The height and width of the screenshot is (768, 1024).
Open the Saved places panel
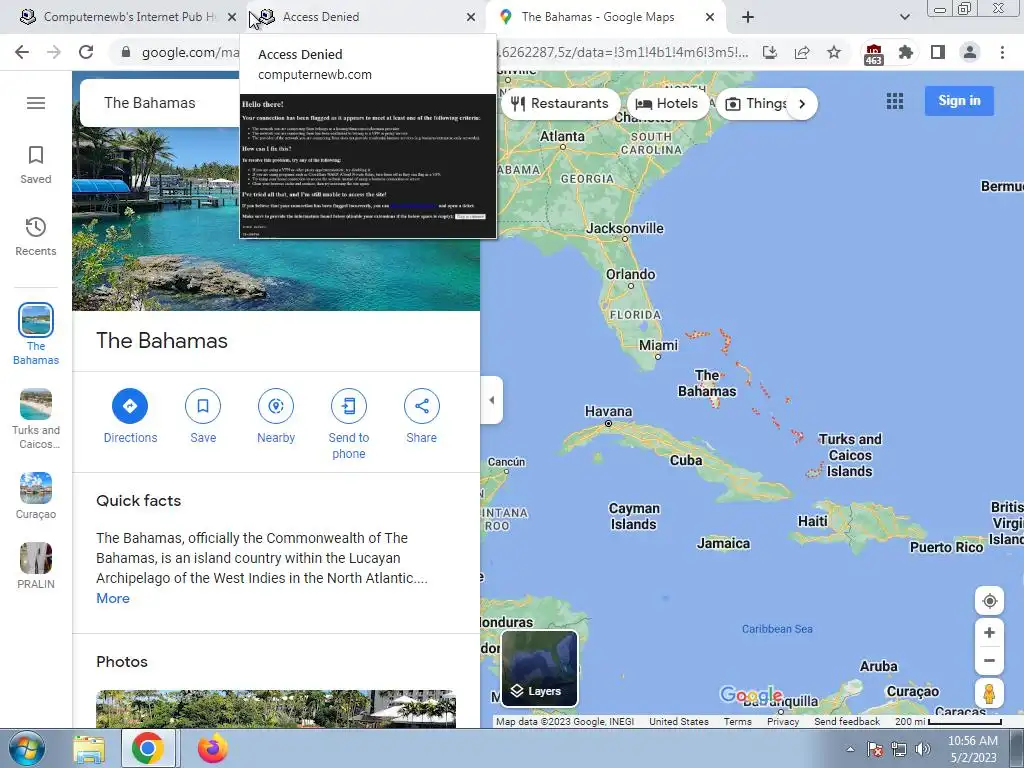coord(36,165)
